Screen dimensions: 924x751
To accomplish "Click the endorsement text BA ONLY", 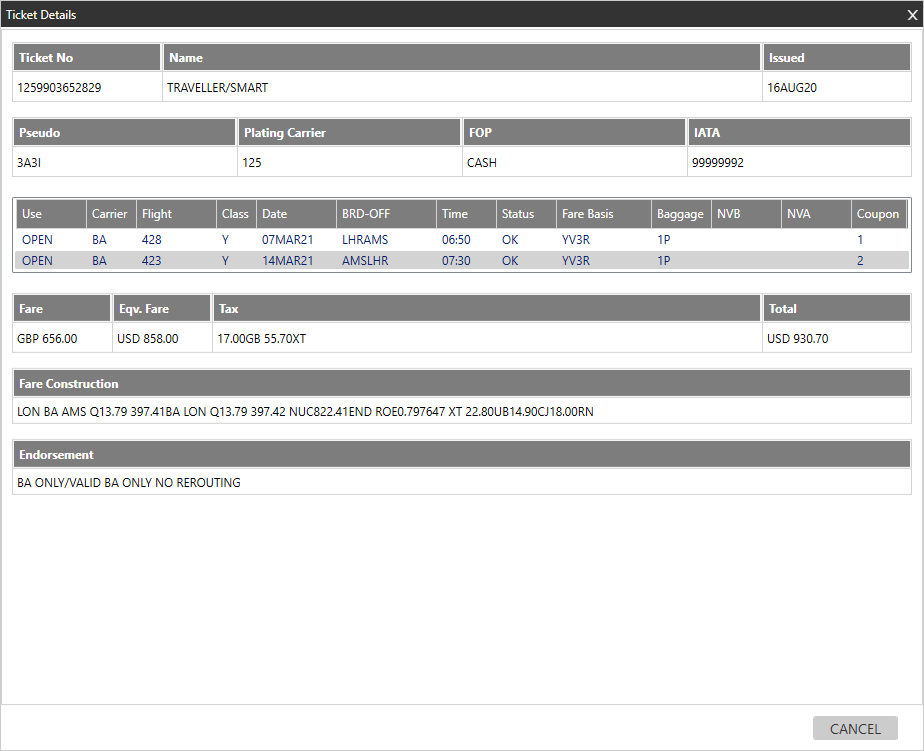I will (129, 483).
